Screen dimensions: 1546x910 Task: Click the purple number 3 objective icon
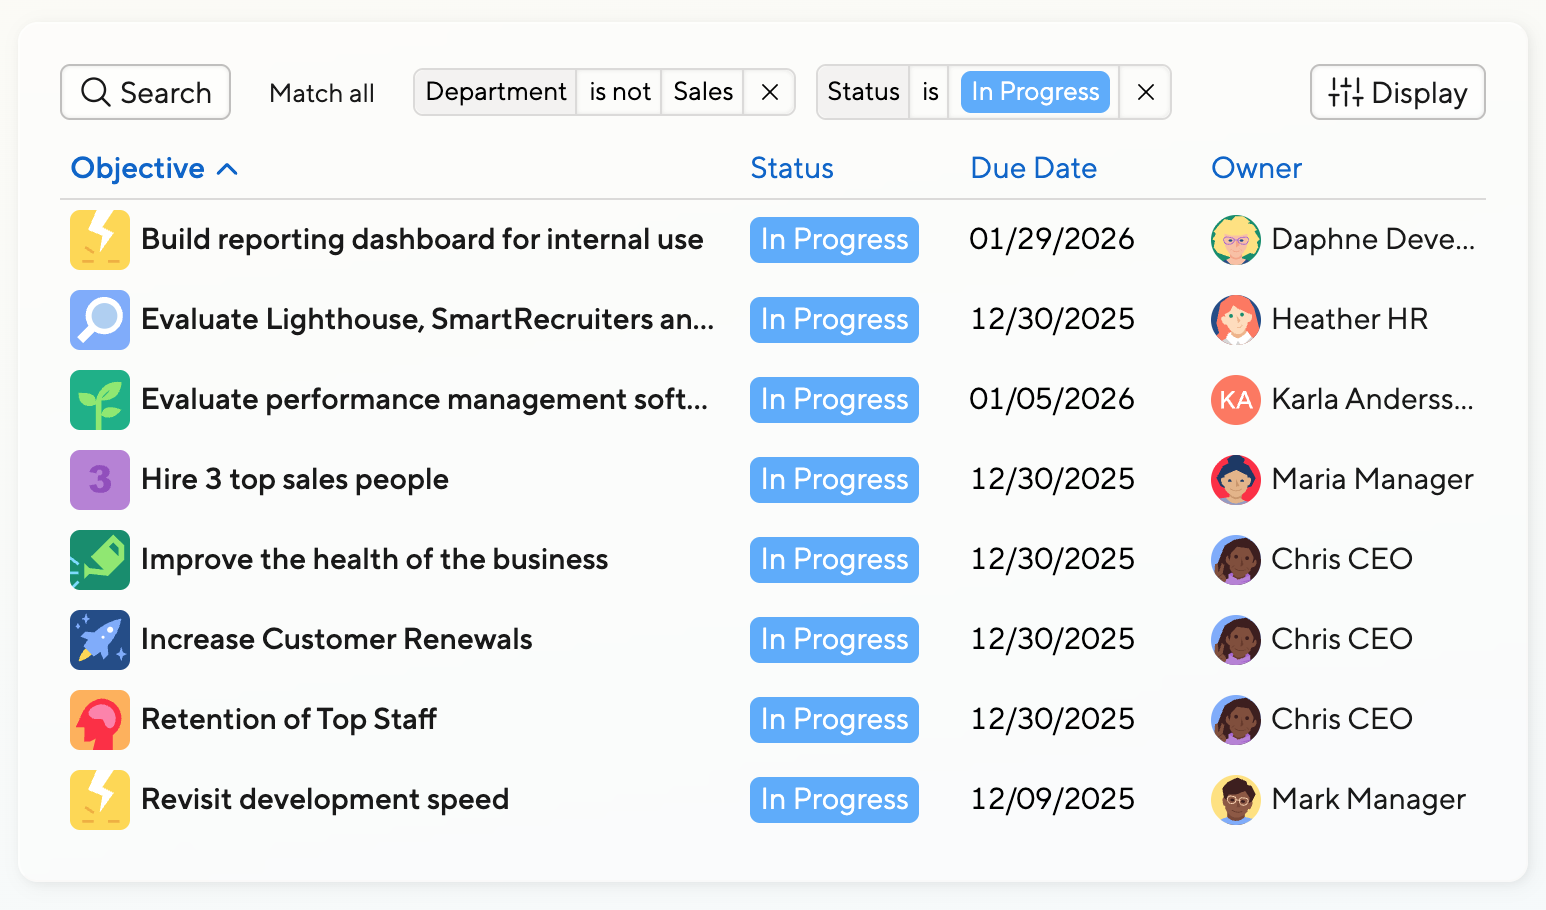click(x=100, y=480)
